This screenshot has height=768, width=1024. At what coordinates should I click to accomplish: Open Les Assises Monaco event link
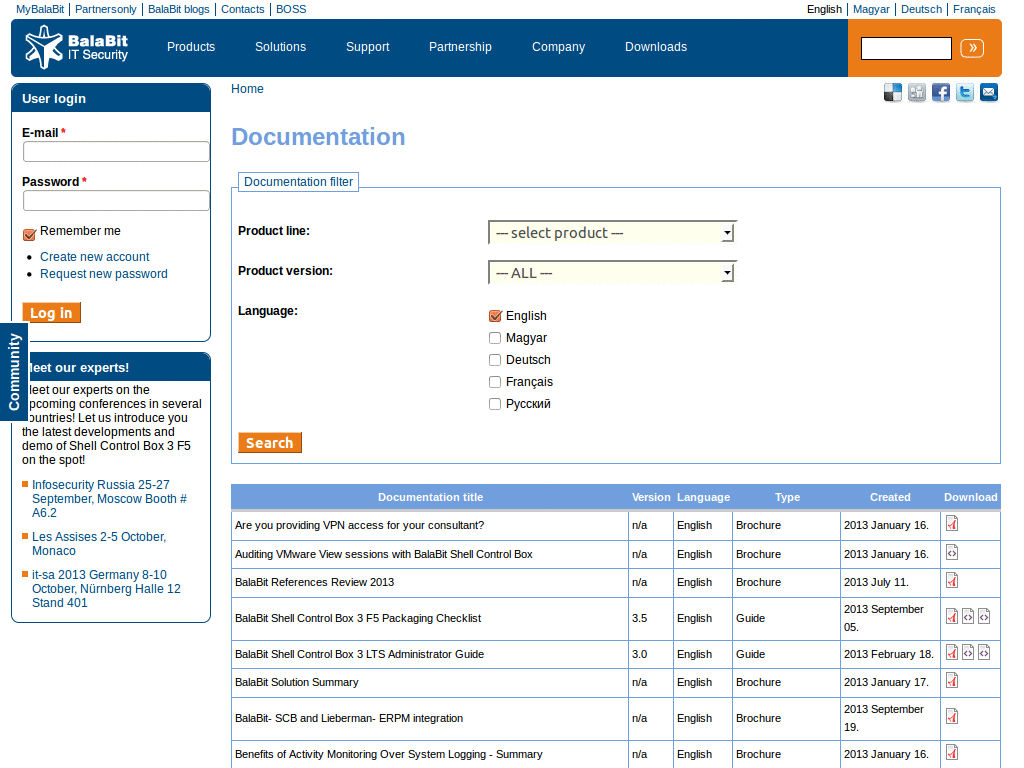[x=99, y=543]
